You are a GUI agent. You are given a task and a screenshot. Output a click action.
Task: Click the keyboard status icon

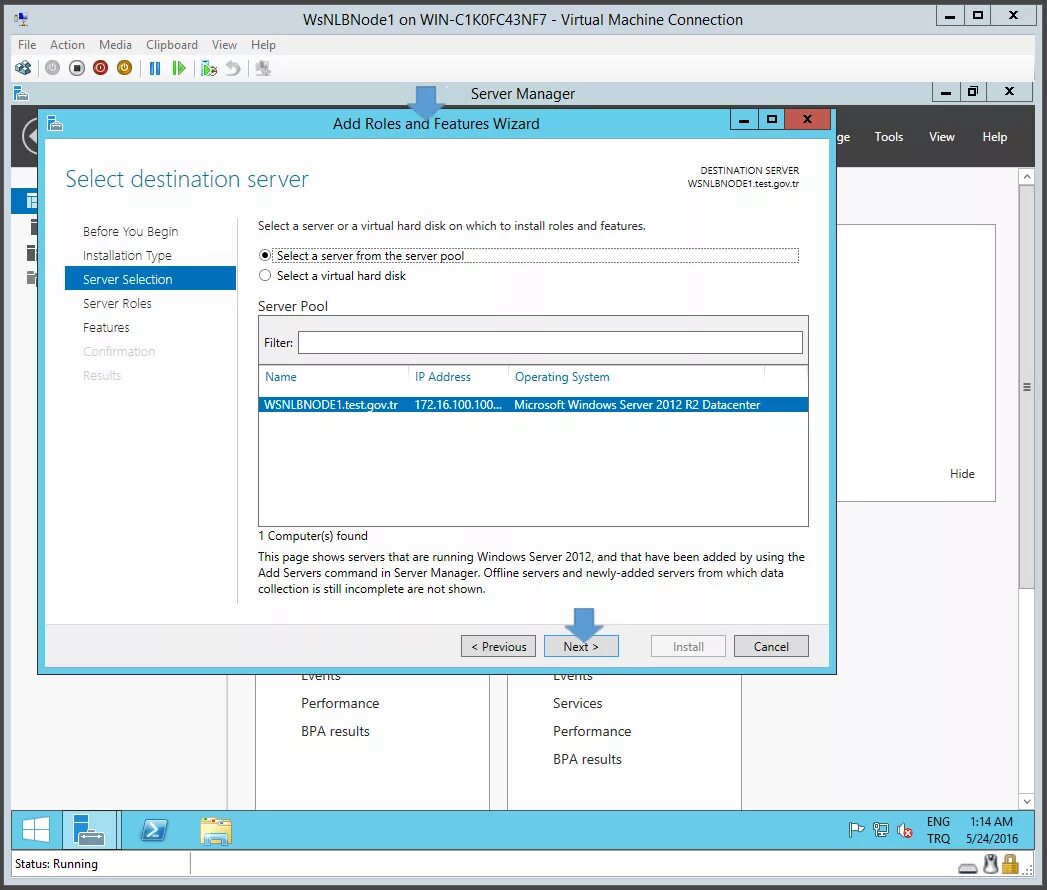(968, 868)
